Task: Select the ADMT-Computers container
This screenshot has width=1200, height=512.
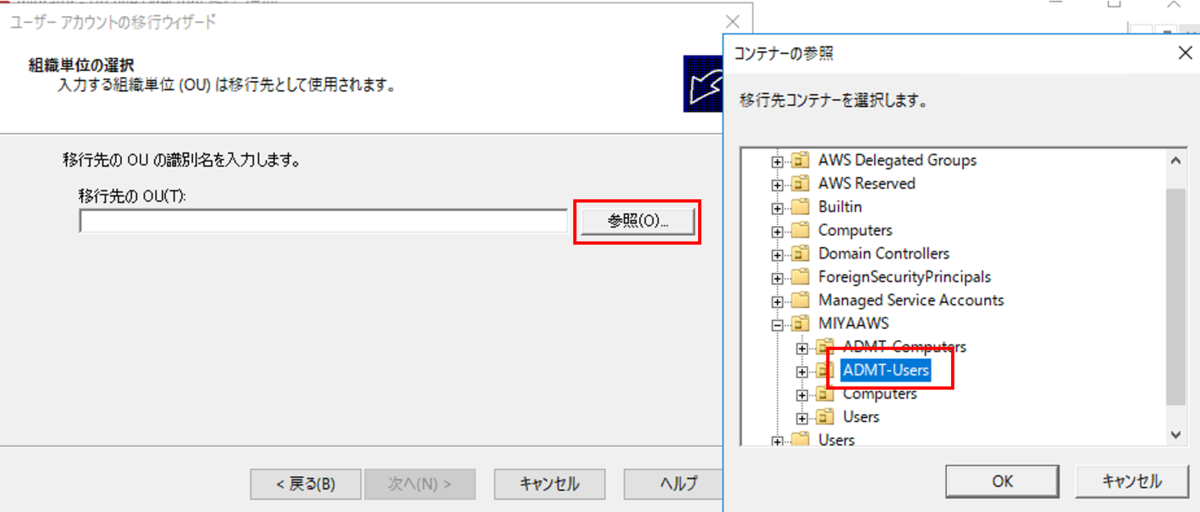Action: tap(904, 347)
